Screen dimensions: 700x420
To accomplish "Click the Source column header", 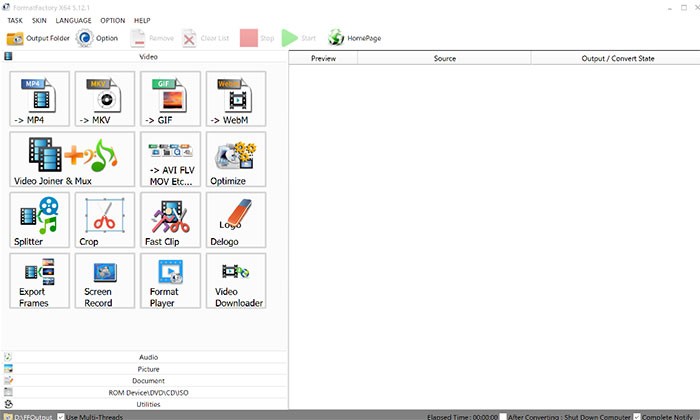I will tap(445, 59).
